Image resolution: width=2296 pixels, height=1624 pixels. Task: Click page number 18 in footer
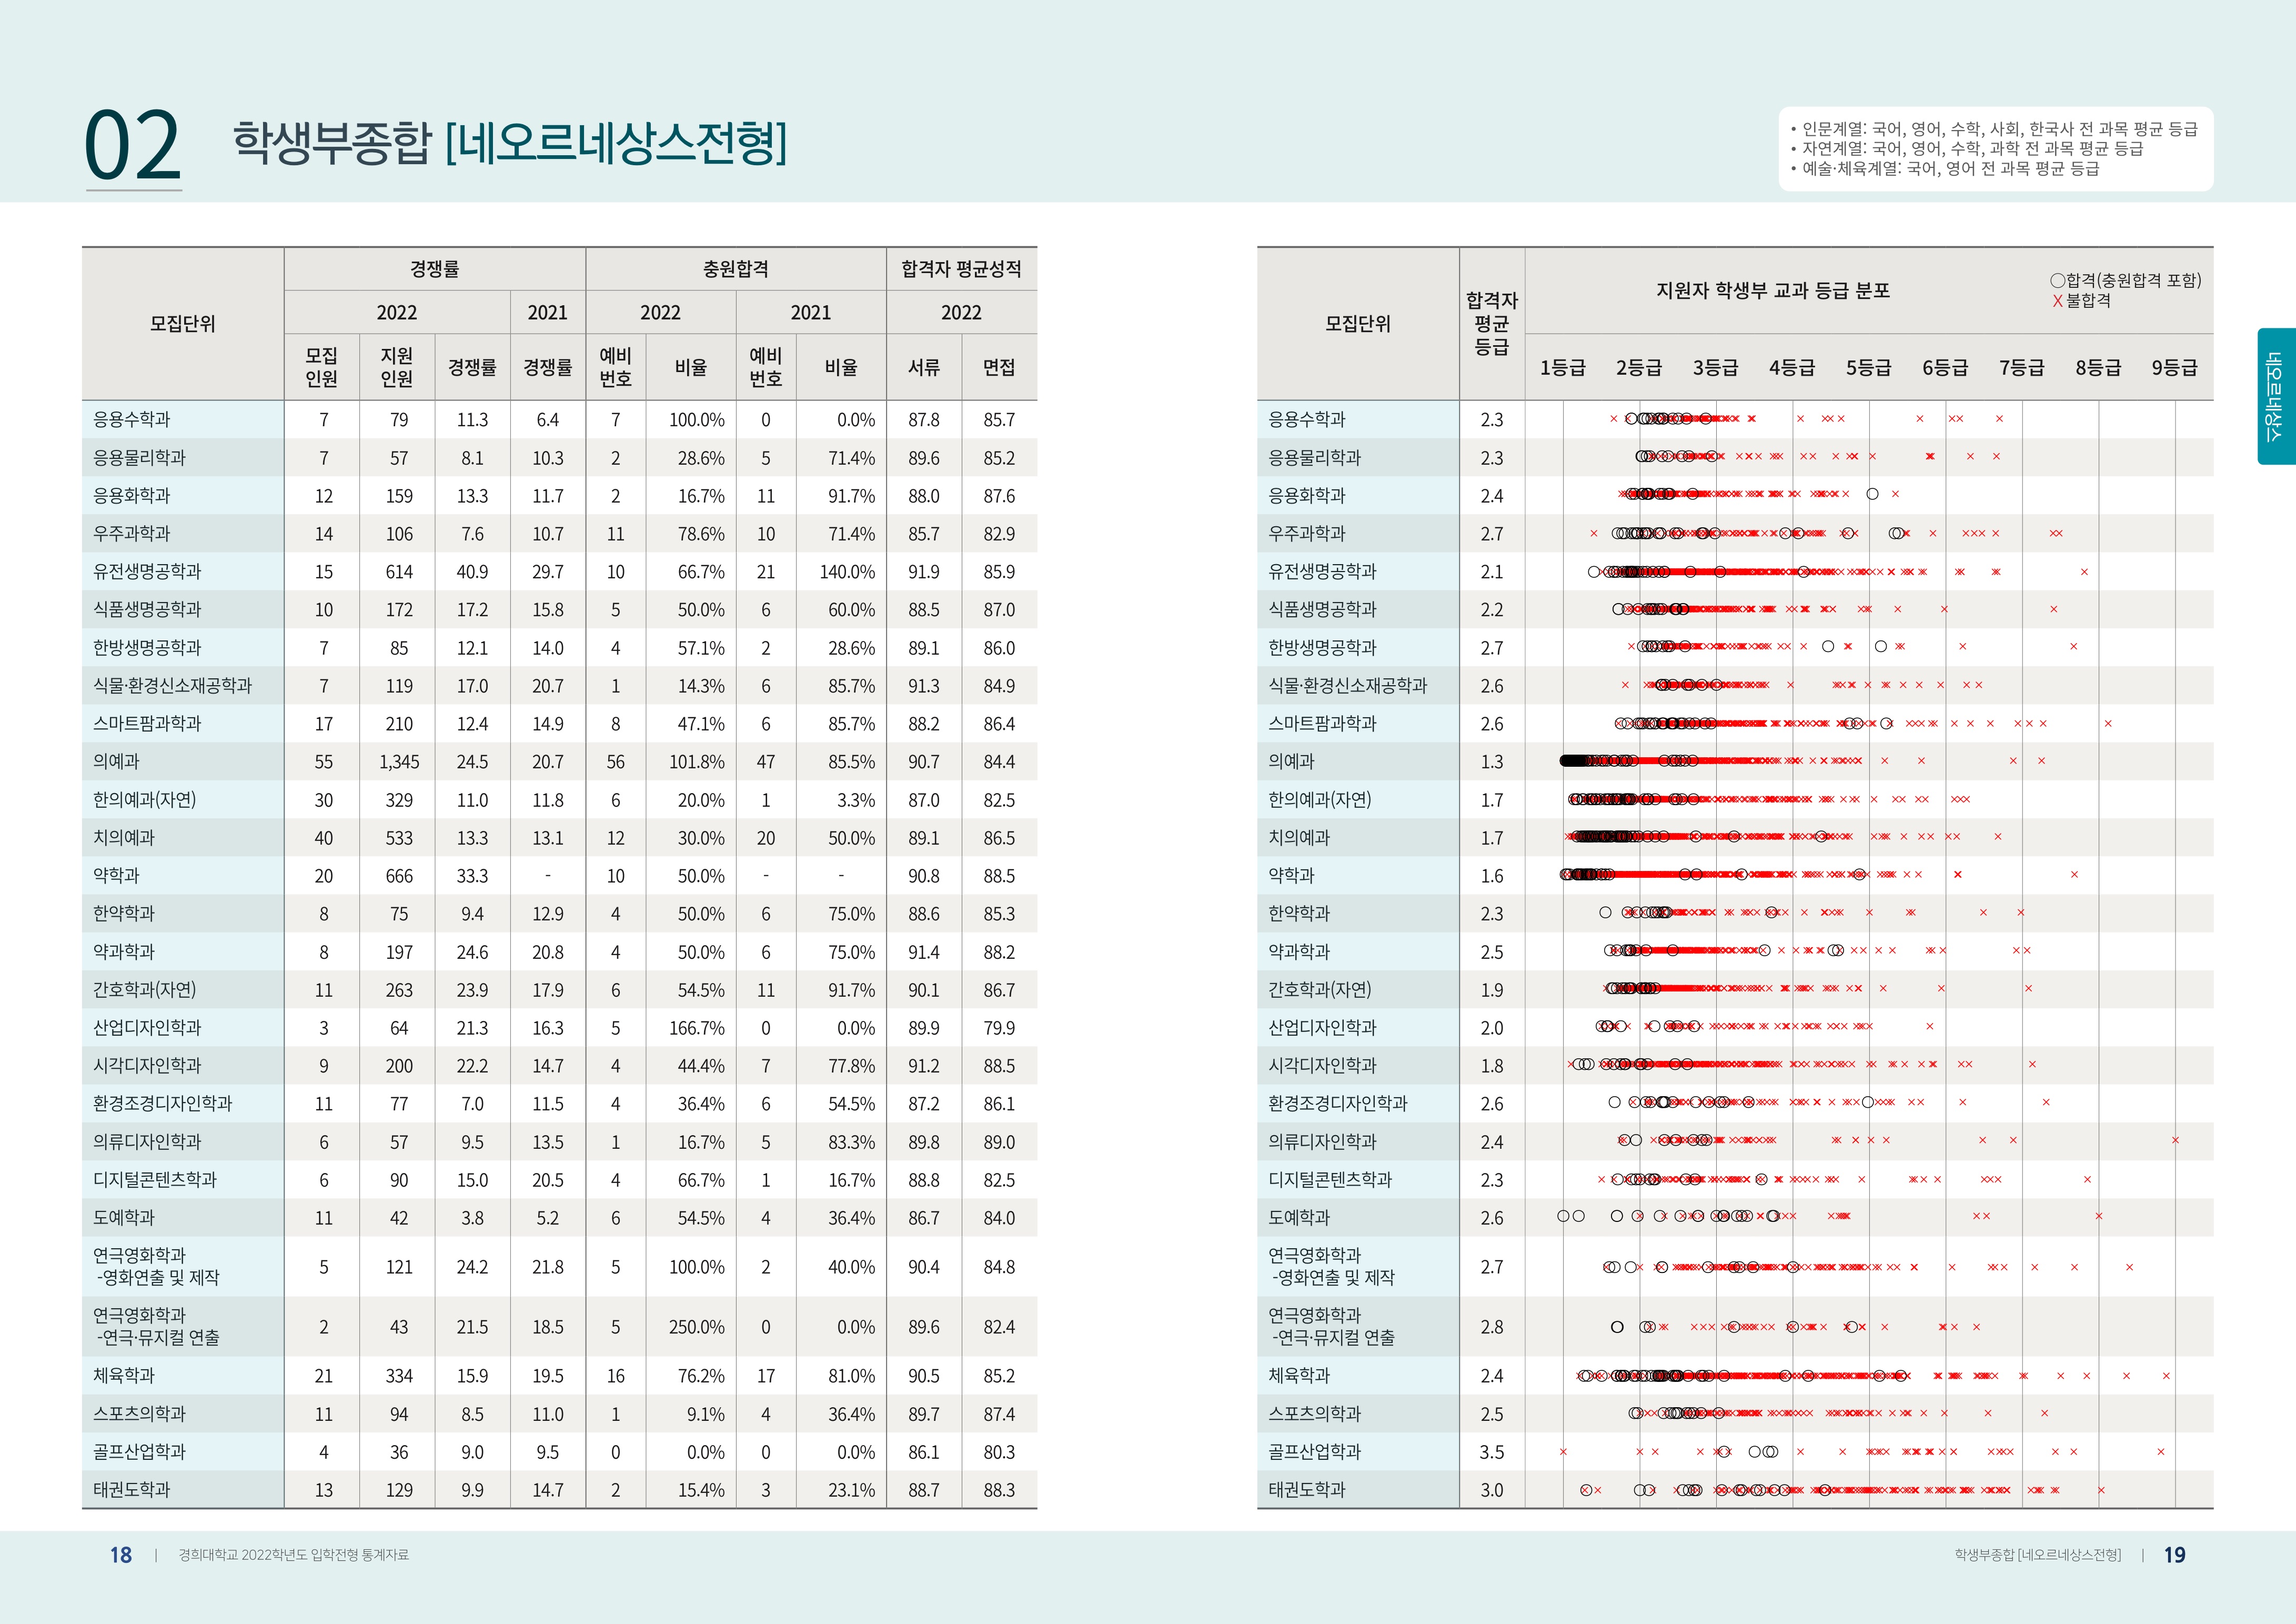[x=120, y=1555]
